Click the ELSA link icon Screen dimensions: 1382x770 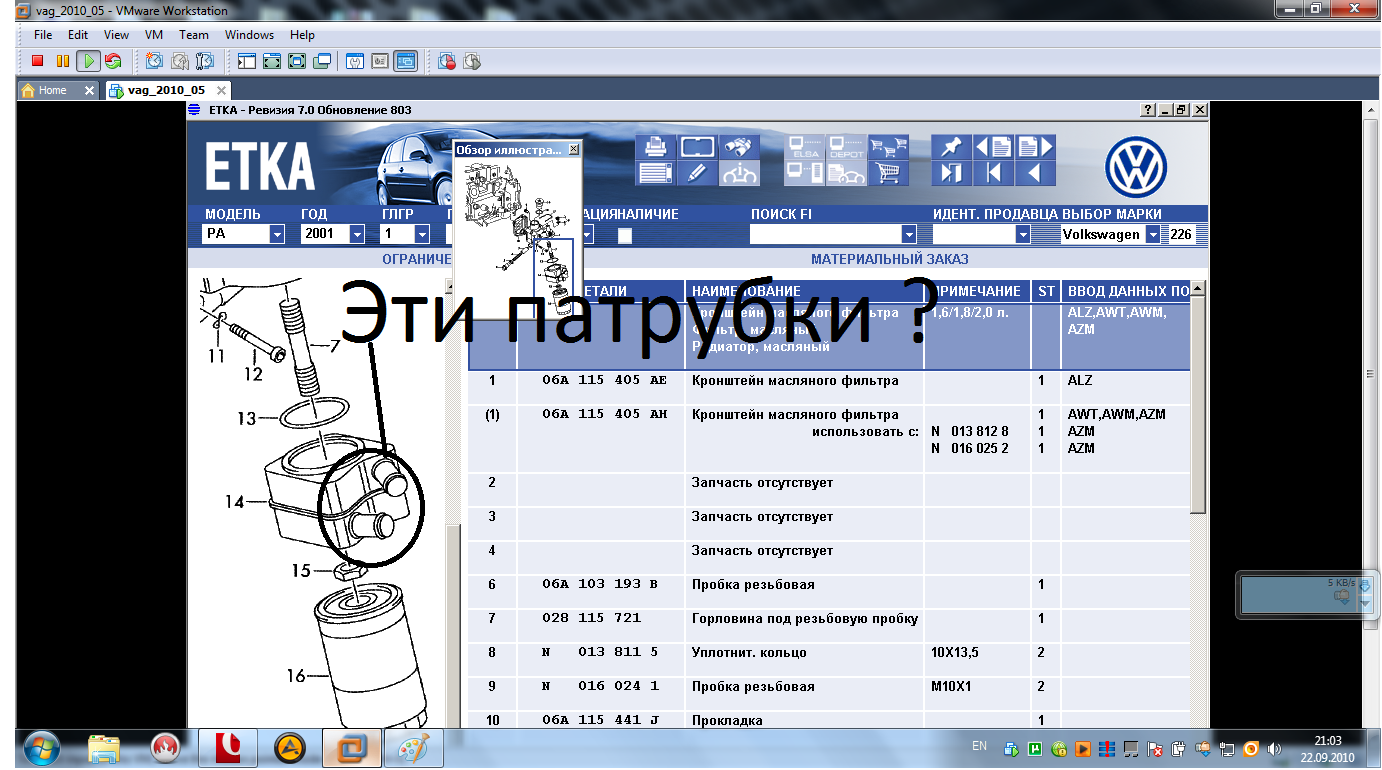[805, 147]
